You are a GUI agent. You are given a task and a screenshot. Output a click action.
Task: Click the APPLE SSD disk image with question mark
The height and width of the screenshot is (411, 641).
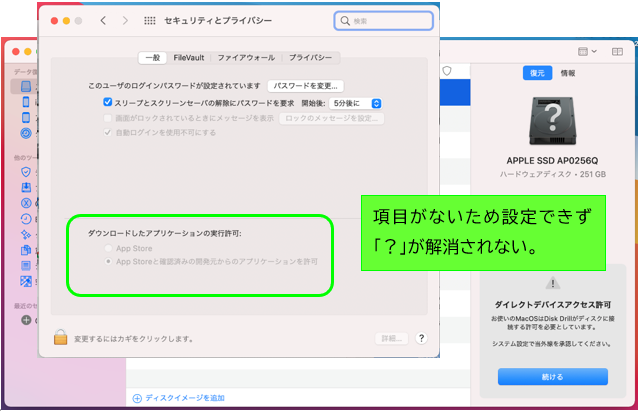point(553,121)
